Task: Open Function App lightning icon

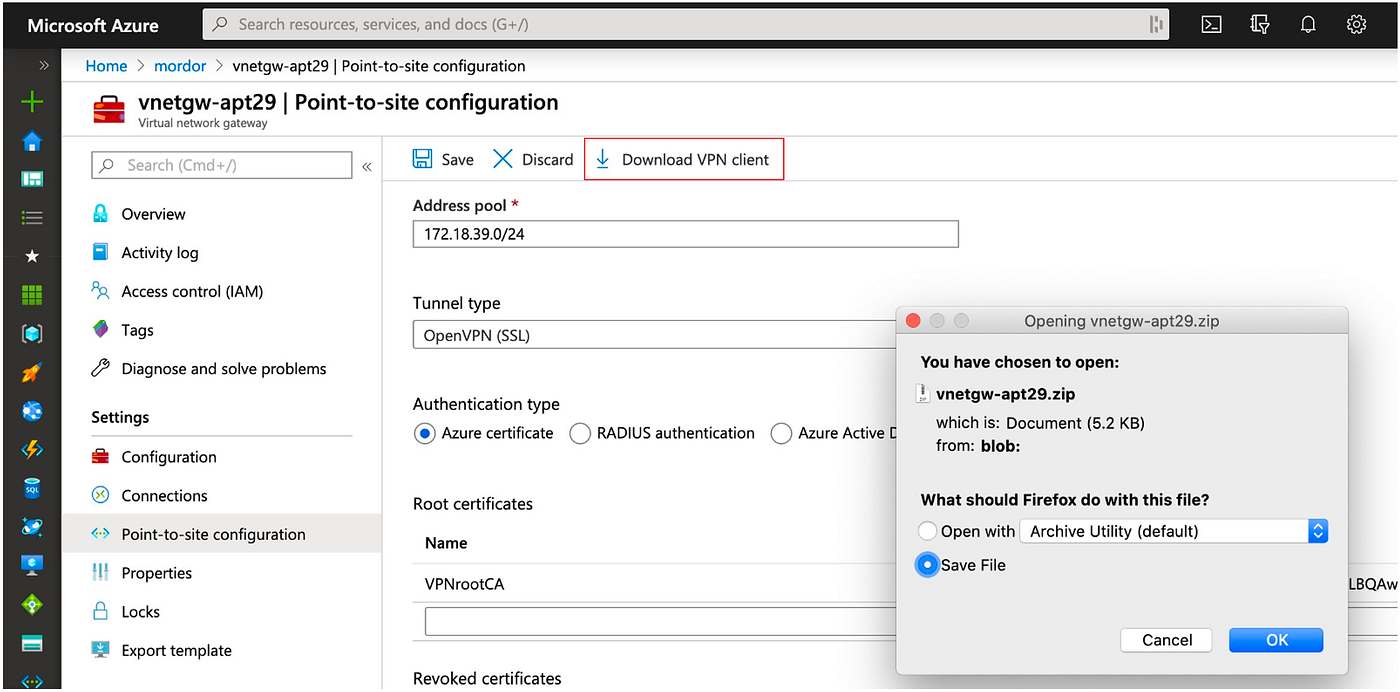Action: coord(32,450)
